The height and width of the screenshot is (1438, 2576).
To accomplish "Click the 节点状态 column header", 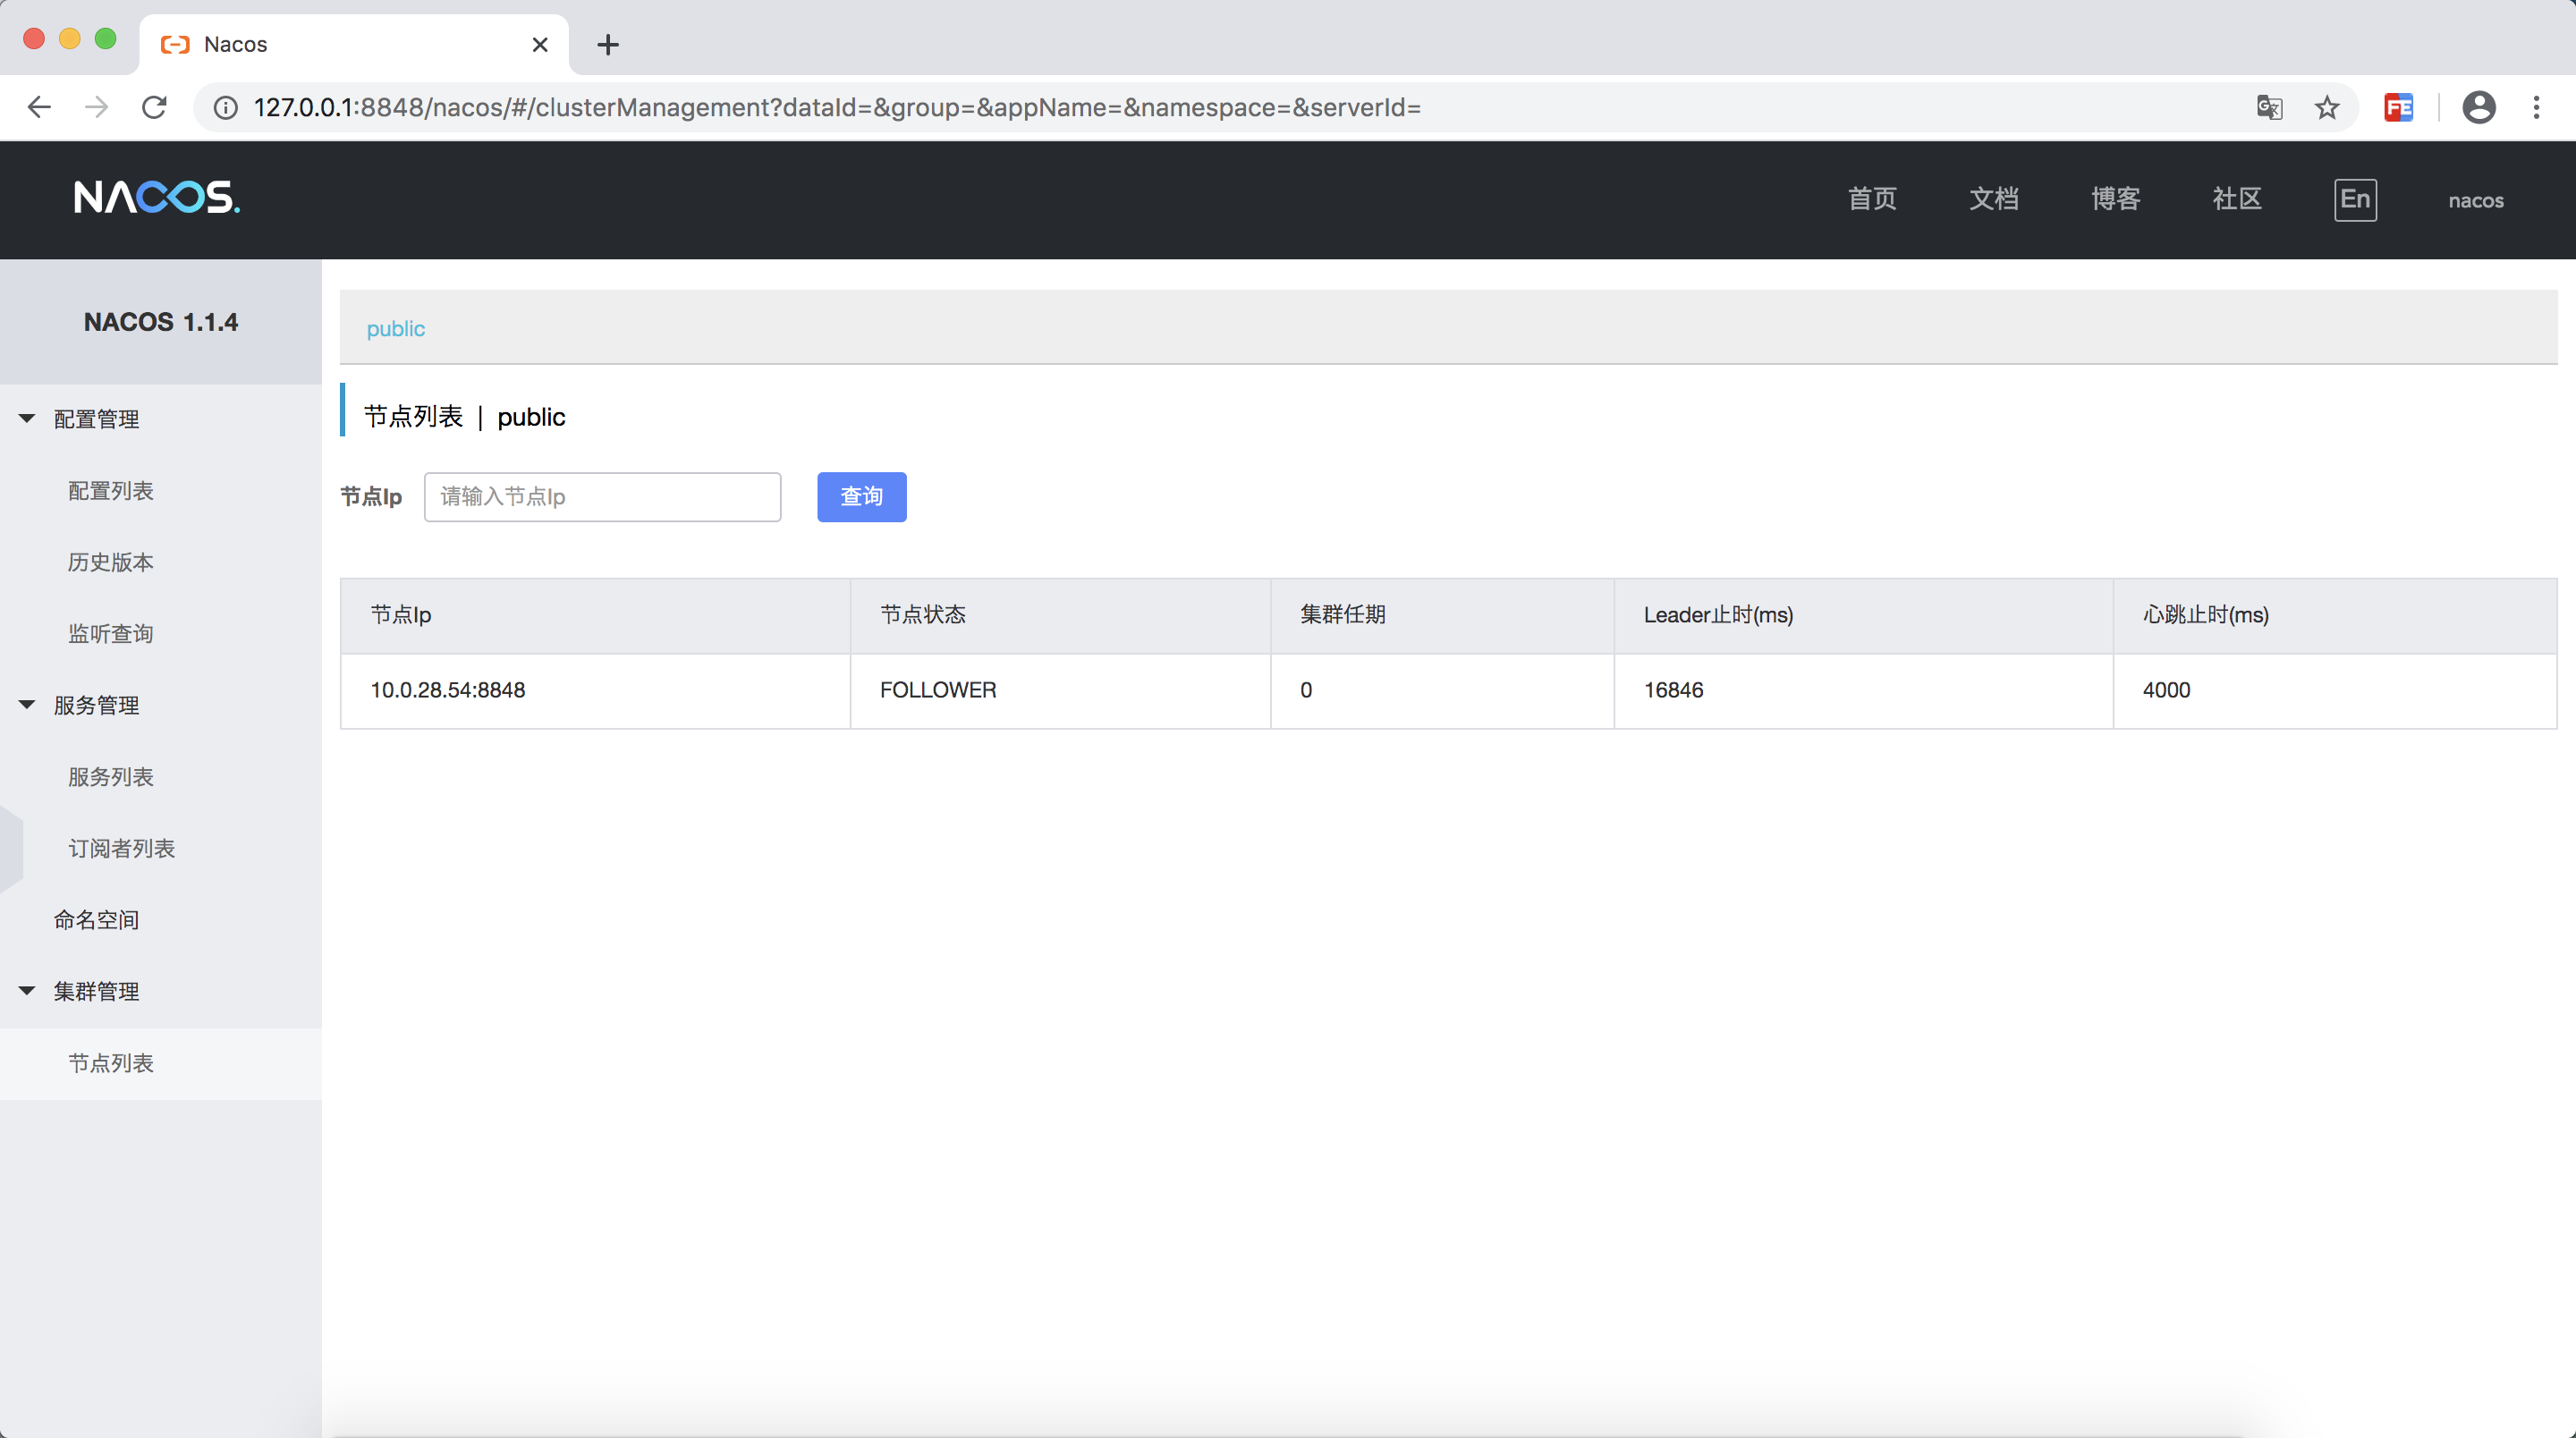I will [x=1060, y=615].
